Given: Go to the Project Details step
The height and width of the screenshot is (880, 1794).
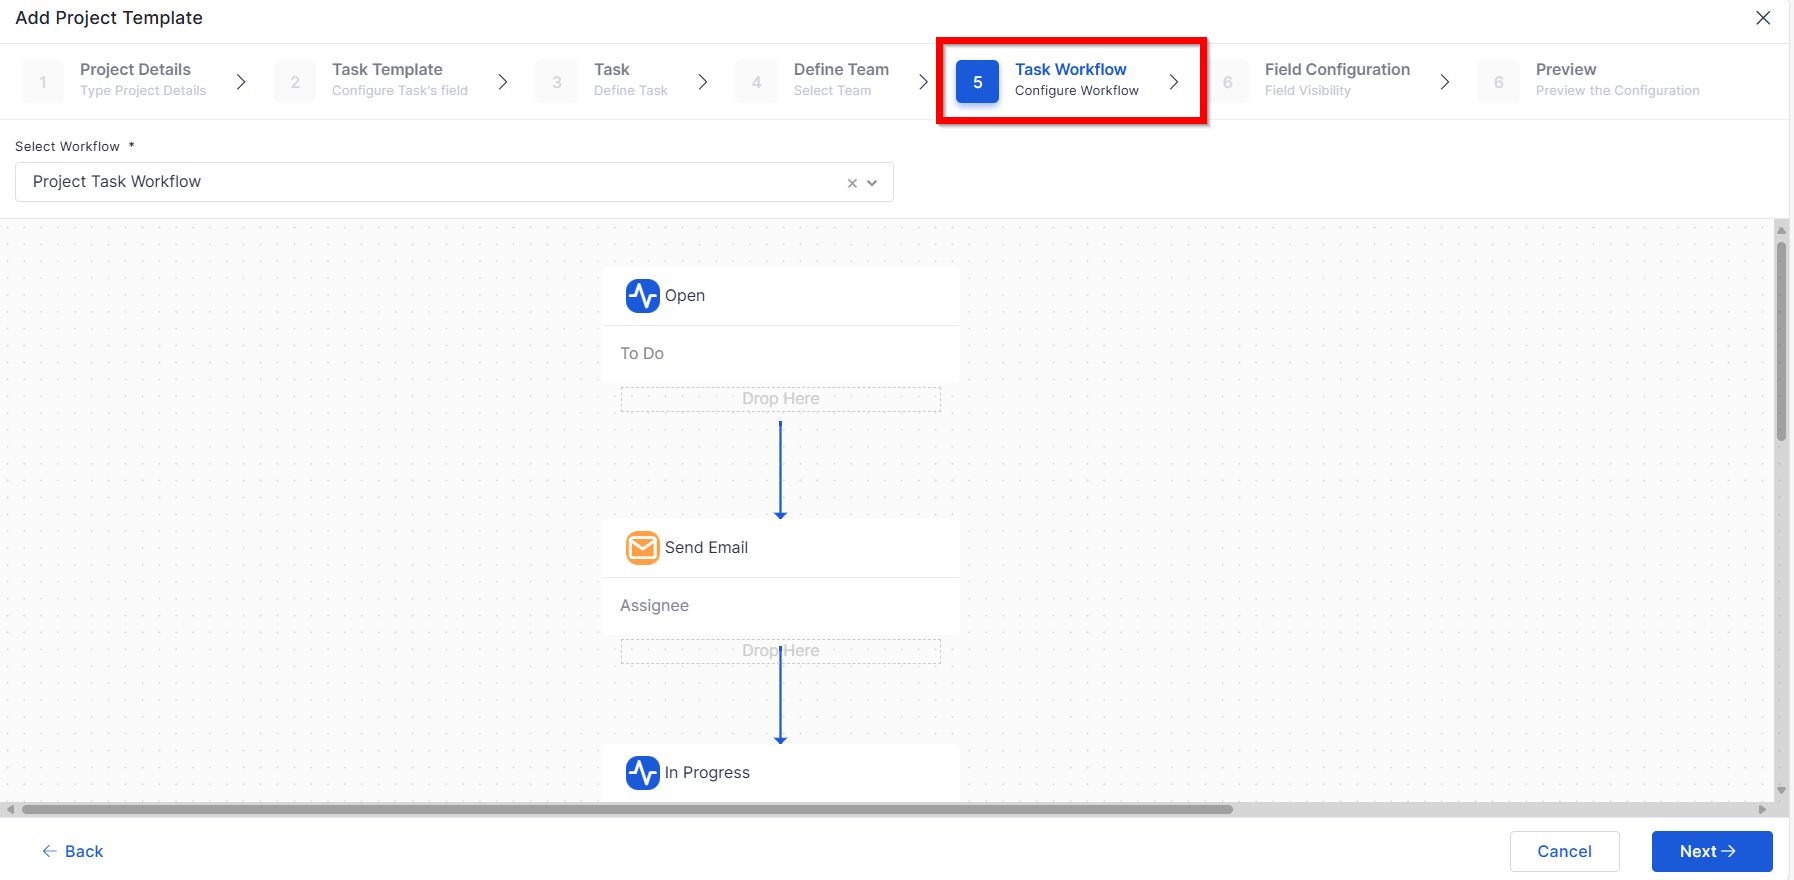Looking at the screenshot, I should coord(143,79).
